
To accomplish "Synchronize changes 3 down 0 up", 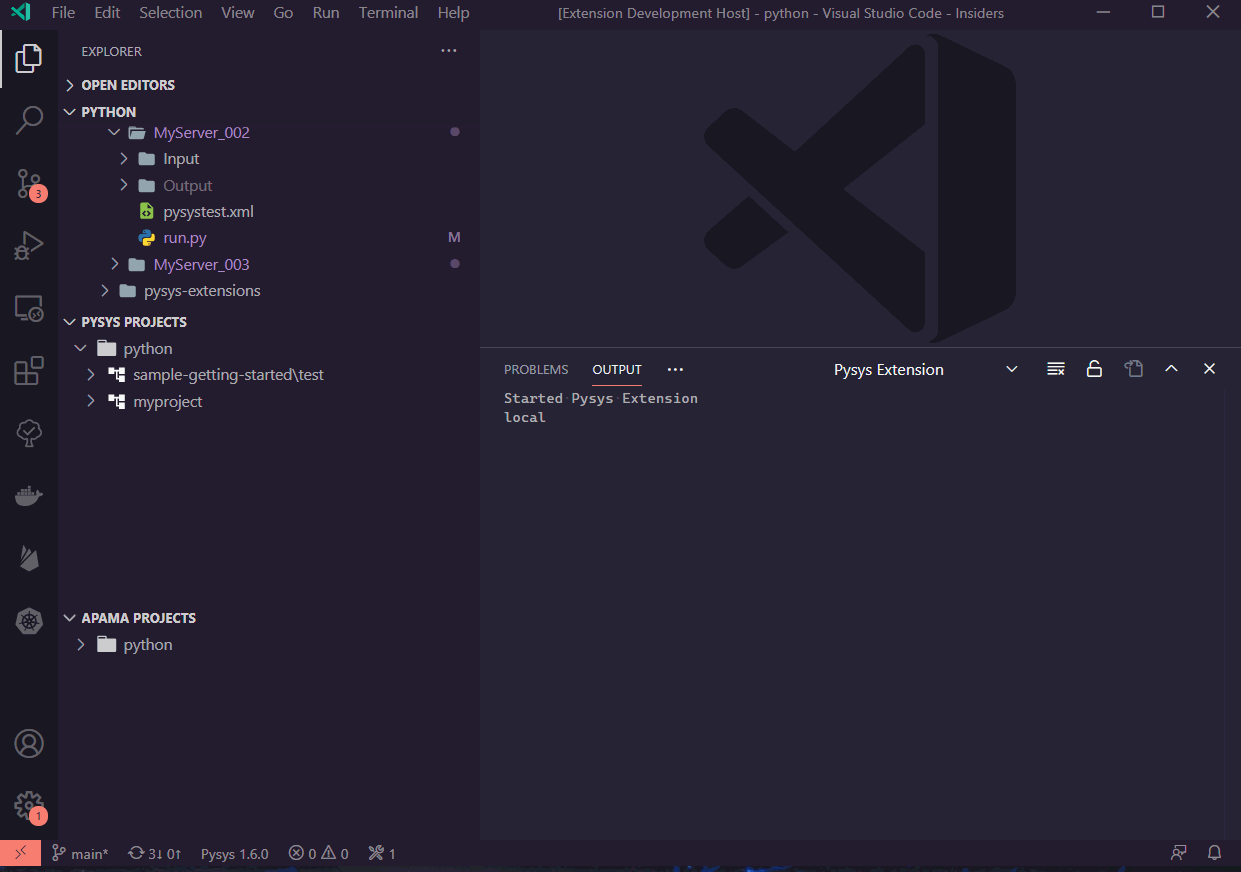I will [x=155, y=853].
